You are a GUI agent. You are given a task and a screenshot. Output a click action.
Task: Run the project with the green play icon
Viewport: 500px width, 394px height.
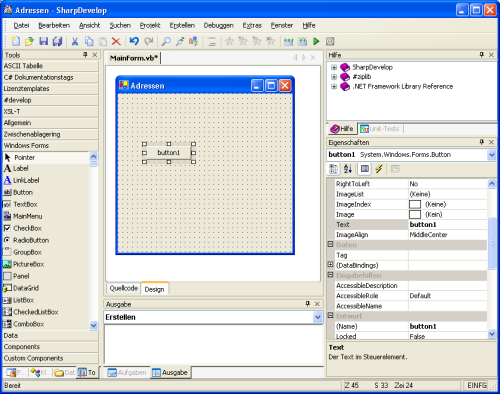316,41
